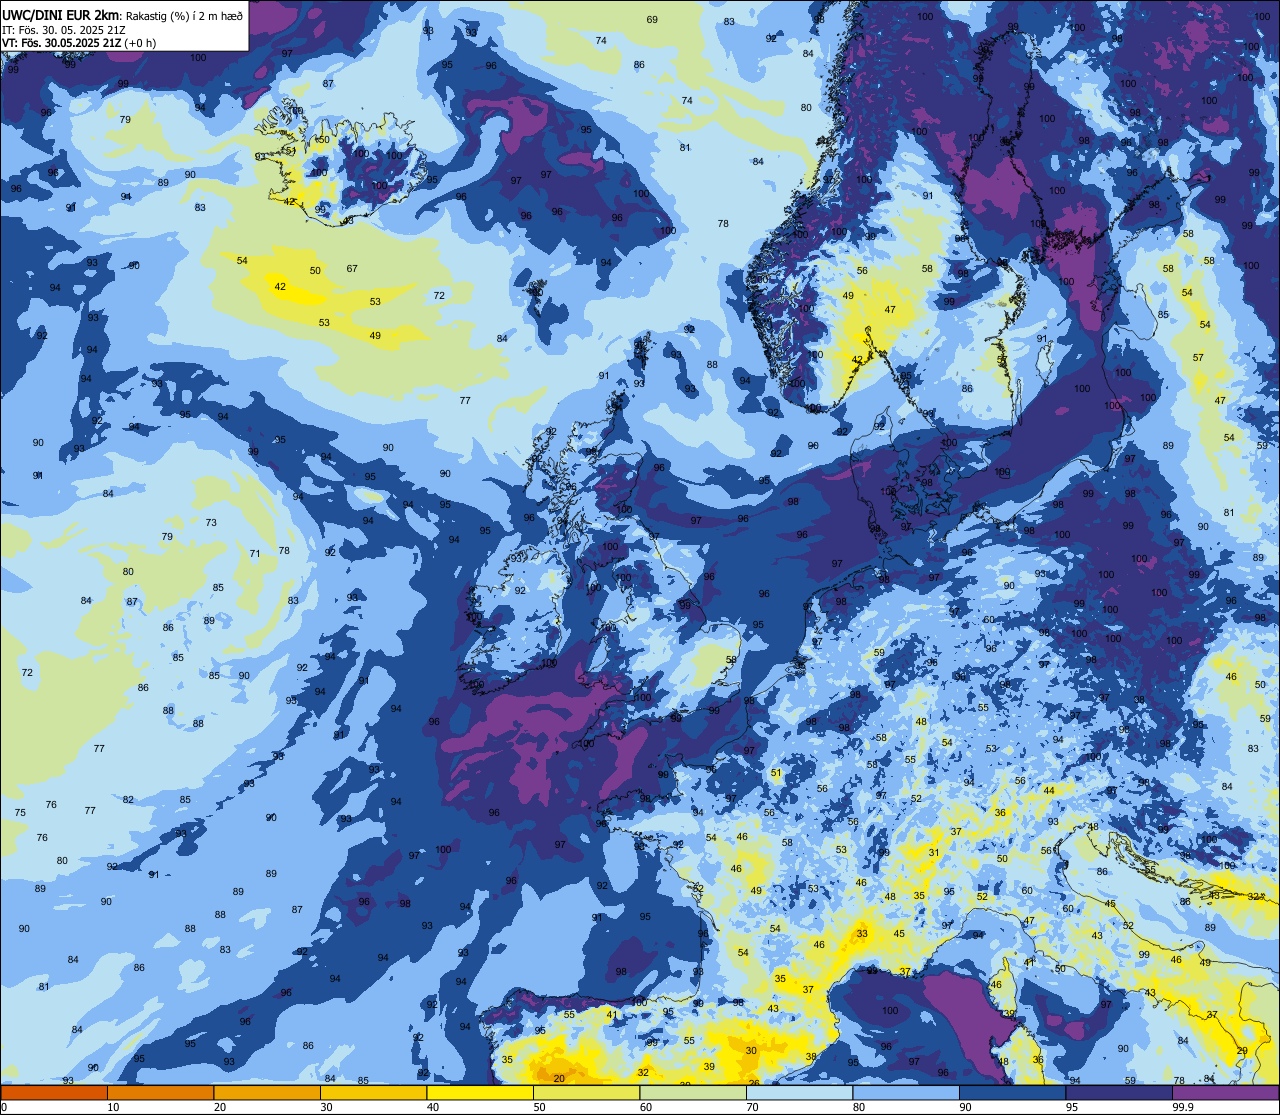Choose the 70–80% pale blue legend swatch
Viewport: 1280px width, 1115px height.
coord(799,1092)
